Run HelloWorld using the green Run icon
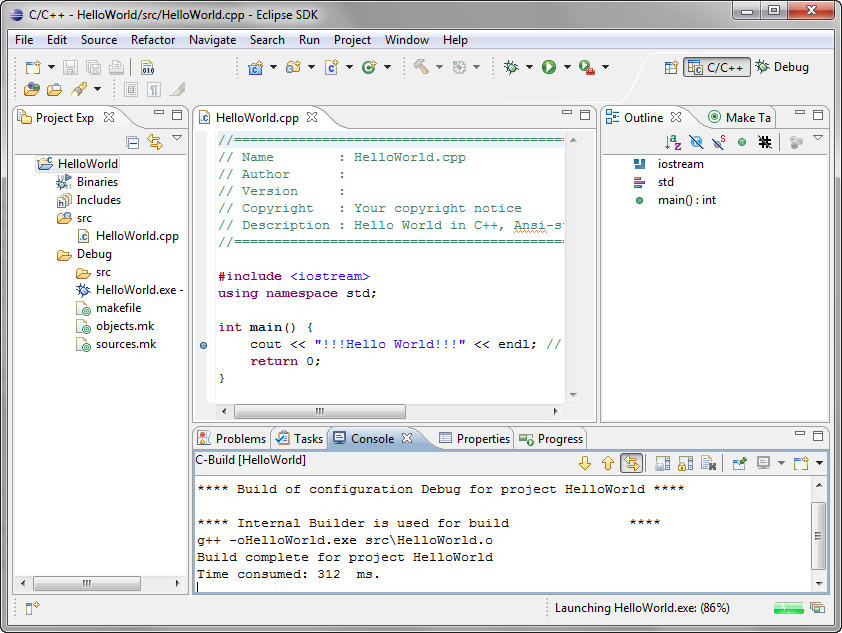The width and height of the screenshot is (842, 633). click(x=548, y=67)
